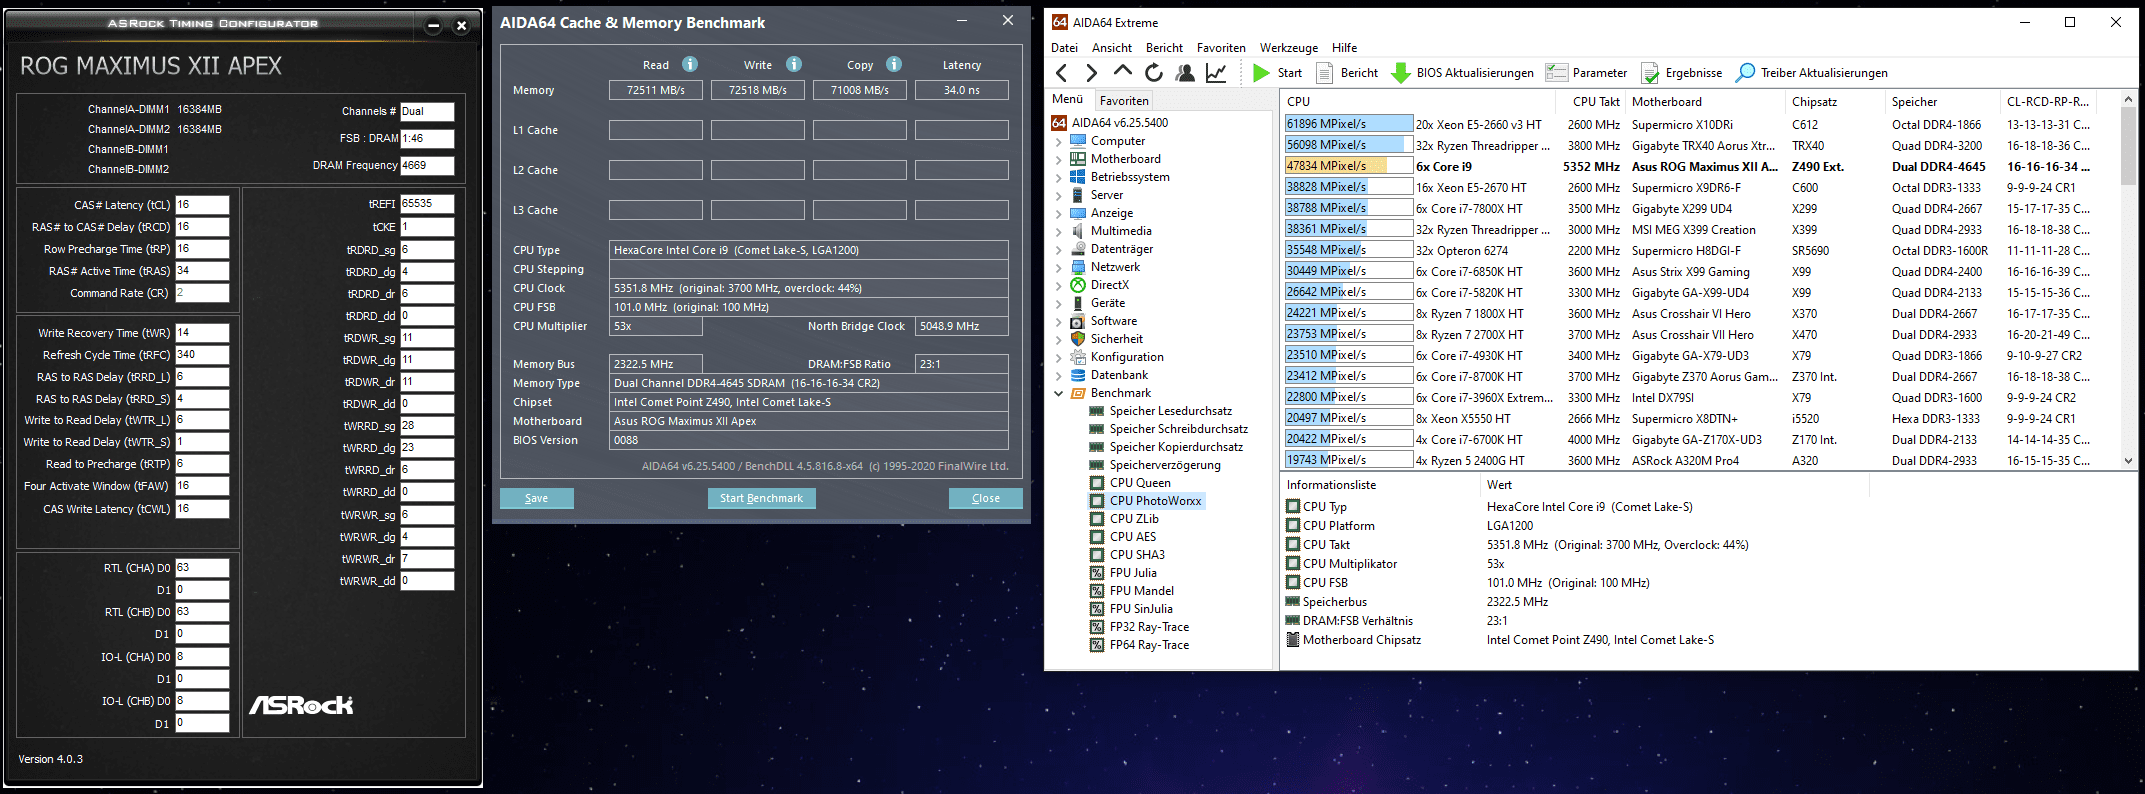Open the Werkzeuge menu
Image resolution: width=2145 pixels, height=794 pixels.
(1289, 48)
